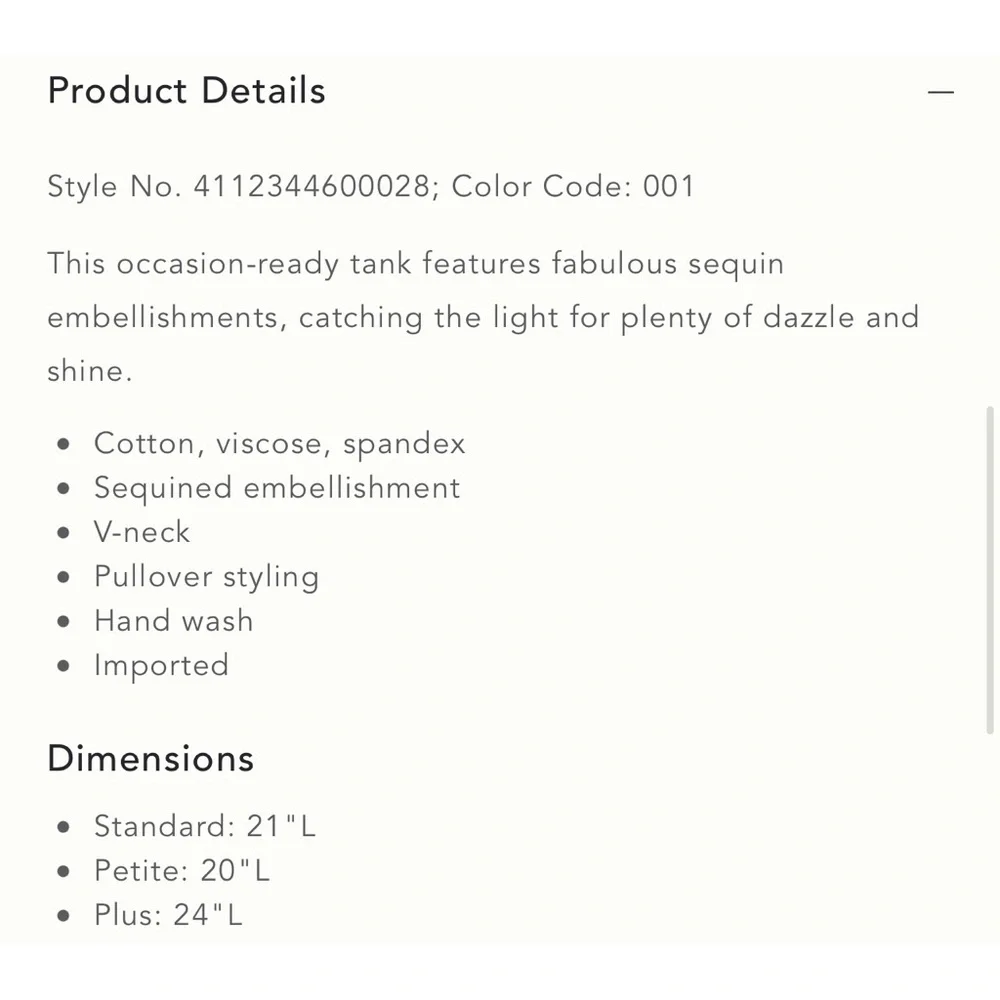This screenshot has width=1000, height=1000.
Task: Select the 'Sequined embellishment' list item
Action: [277, 489]
